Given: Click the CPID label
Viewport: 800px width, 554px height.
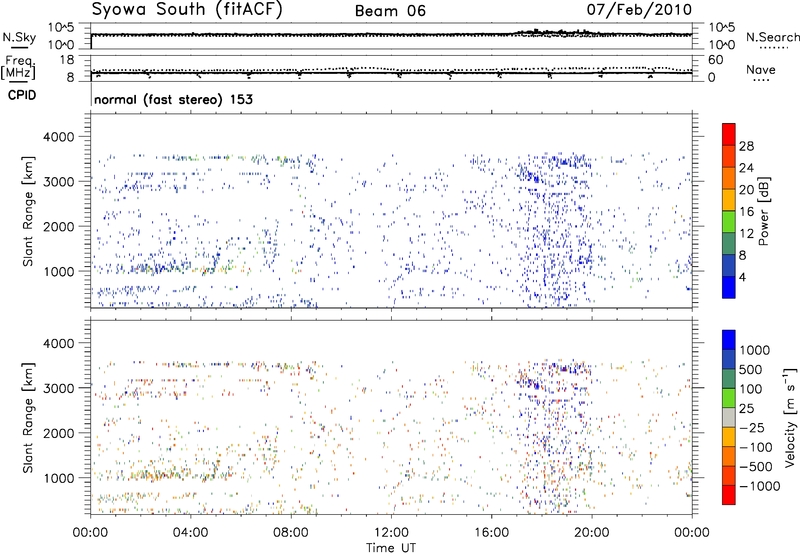Looking at the screenshot, I should [22, 95].
